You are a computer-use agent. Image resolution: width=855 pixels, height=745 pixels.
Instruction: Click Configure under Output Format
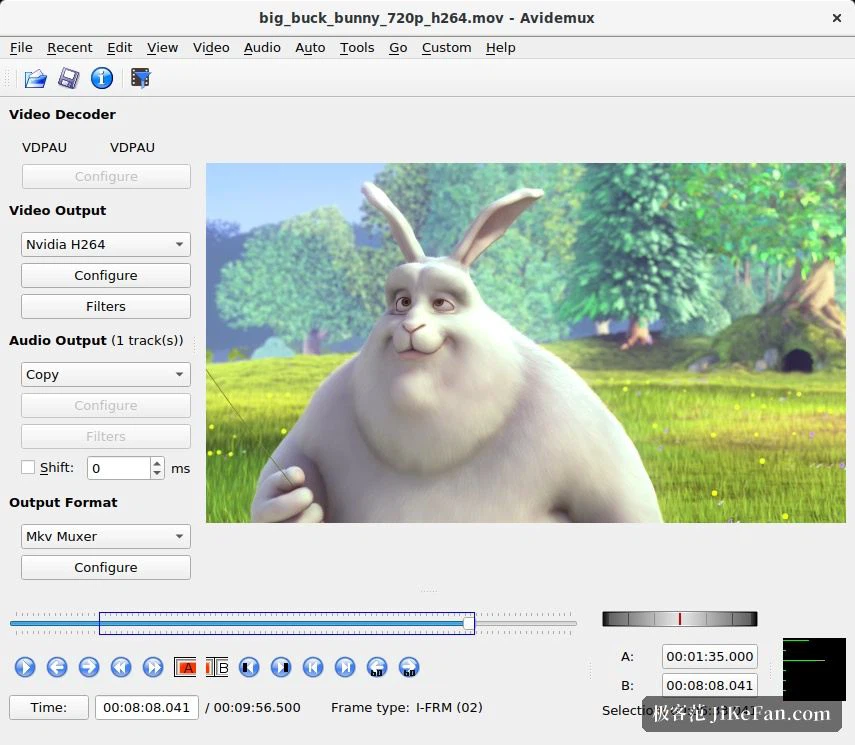(106, 568)
